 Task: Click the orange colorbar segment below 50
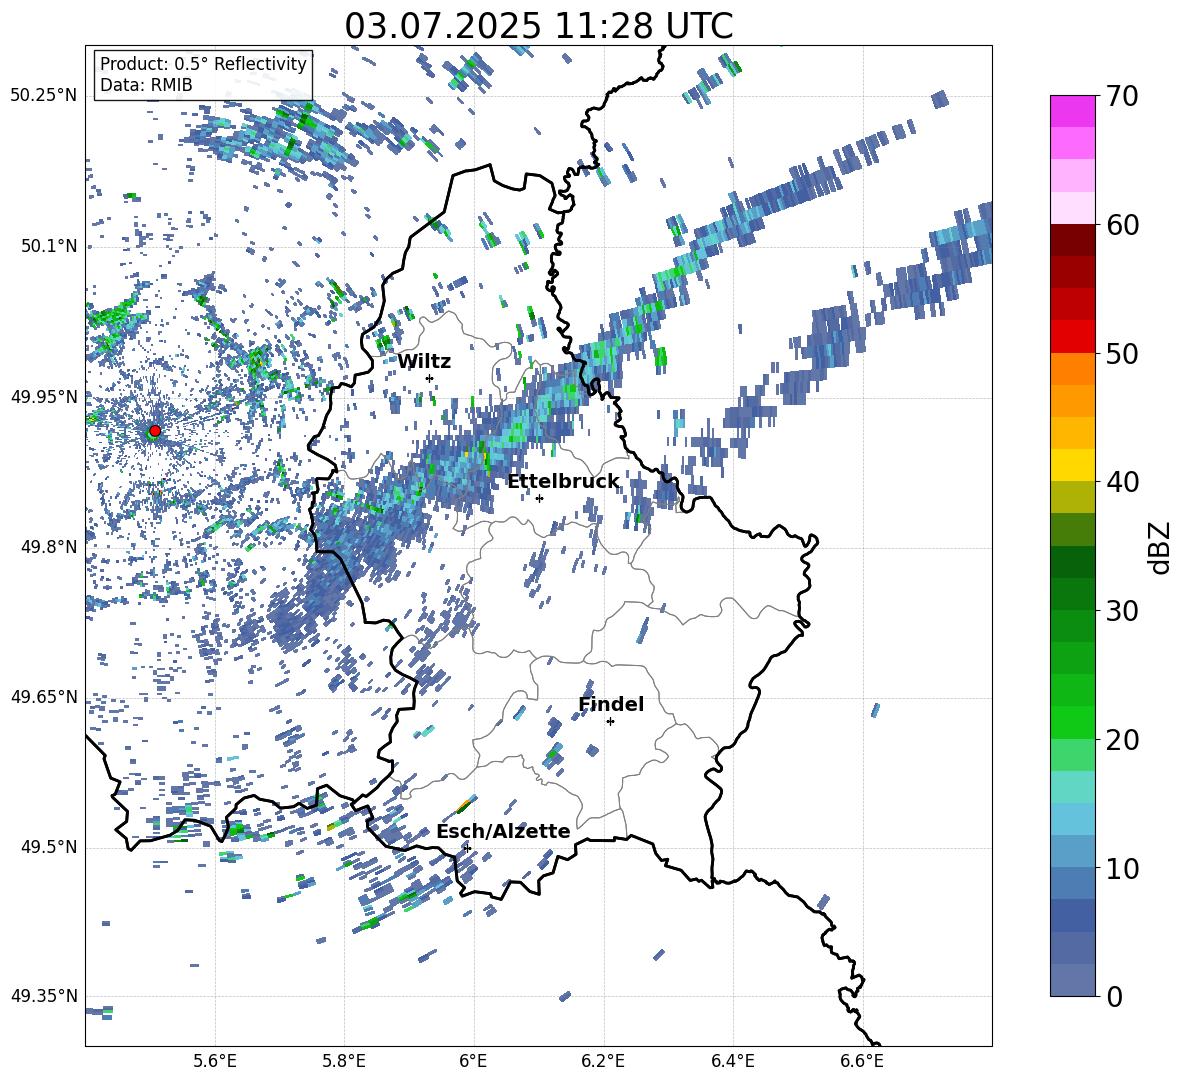[1072, 368]
